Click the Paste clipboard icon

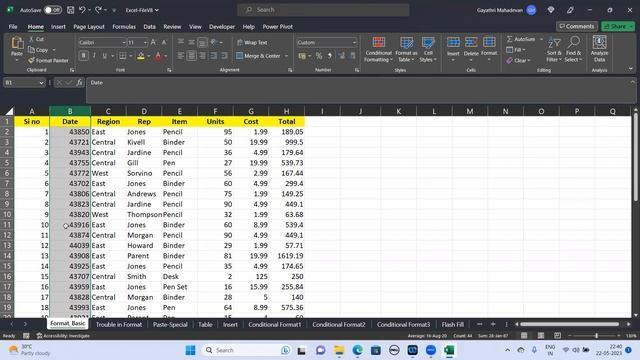pyautogui.click(x=17, y=43)
